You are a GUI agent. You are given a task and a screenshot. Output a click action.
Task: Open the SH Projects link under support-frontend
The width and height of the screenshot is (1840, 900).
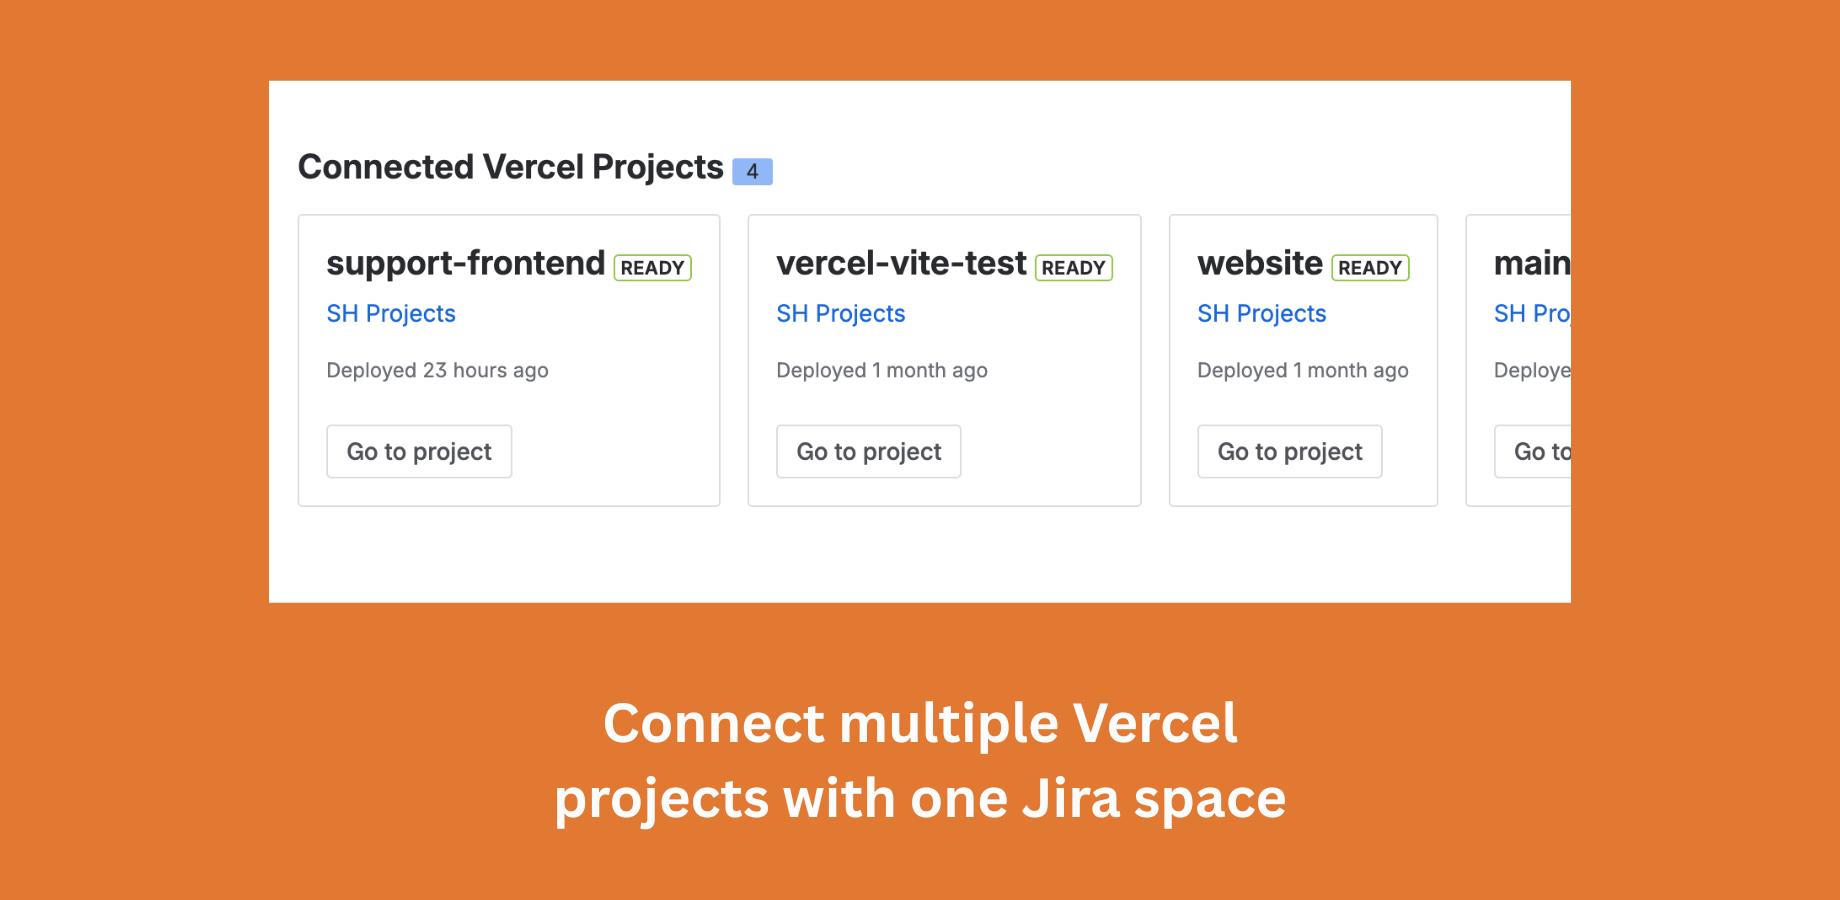391,313
